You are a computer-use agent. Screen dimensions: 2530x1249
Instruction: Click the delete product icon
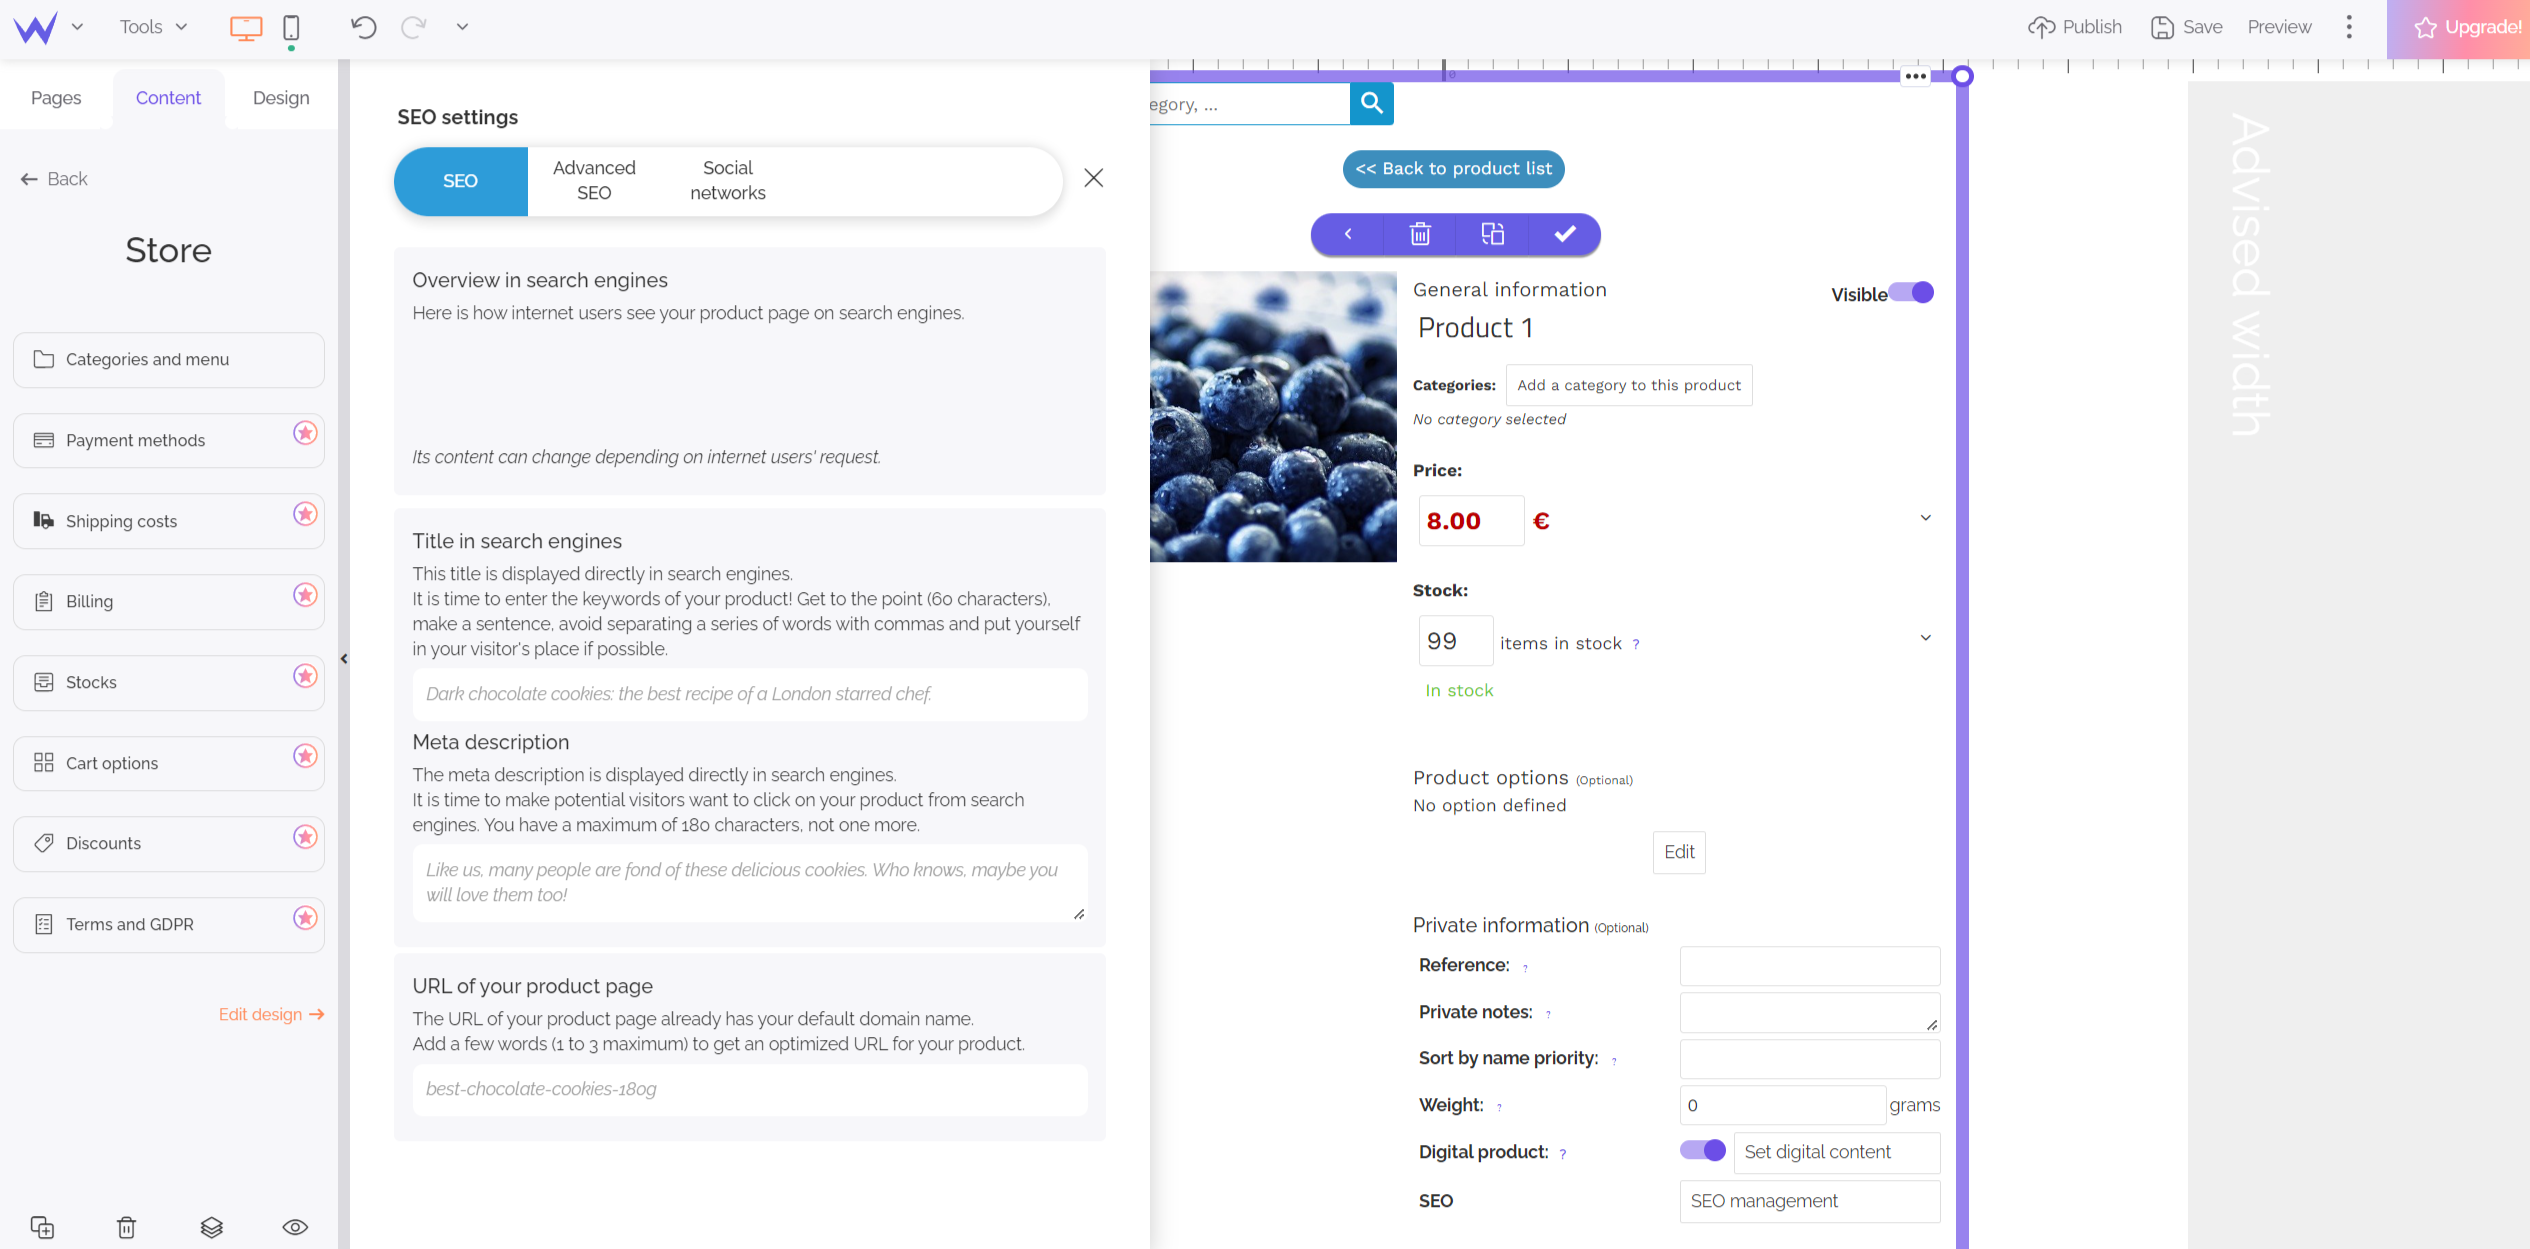[x=1420, y=234]
